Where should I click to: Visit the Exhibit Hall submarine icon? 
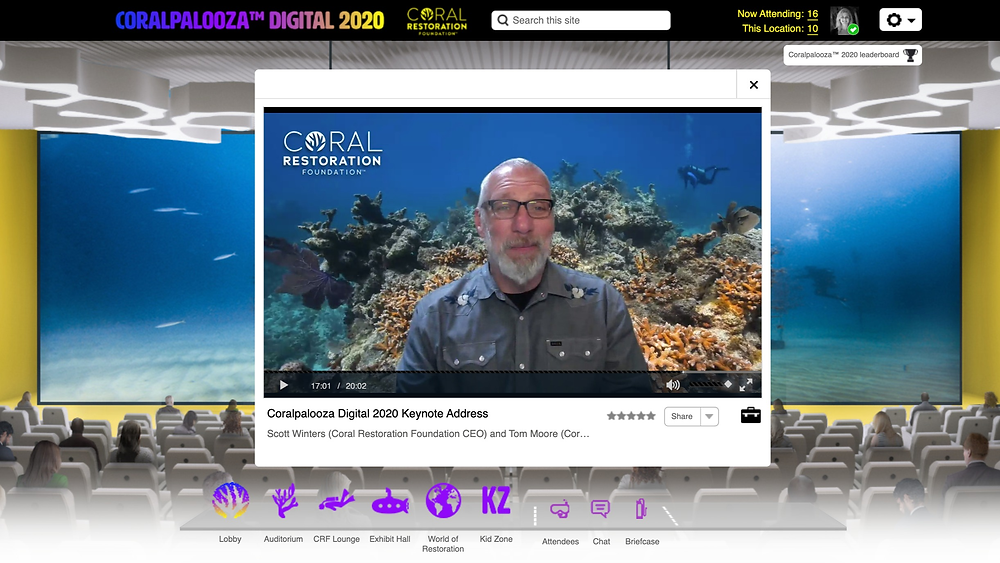(390, 502)
